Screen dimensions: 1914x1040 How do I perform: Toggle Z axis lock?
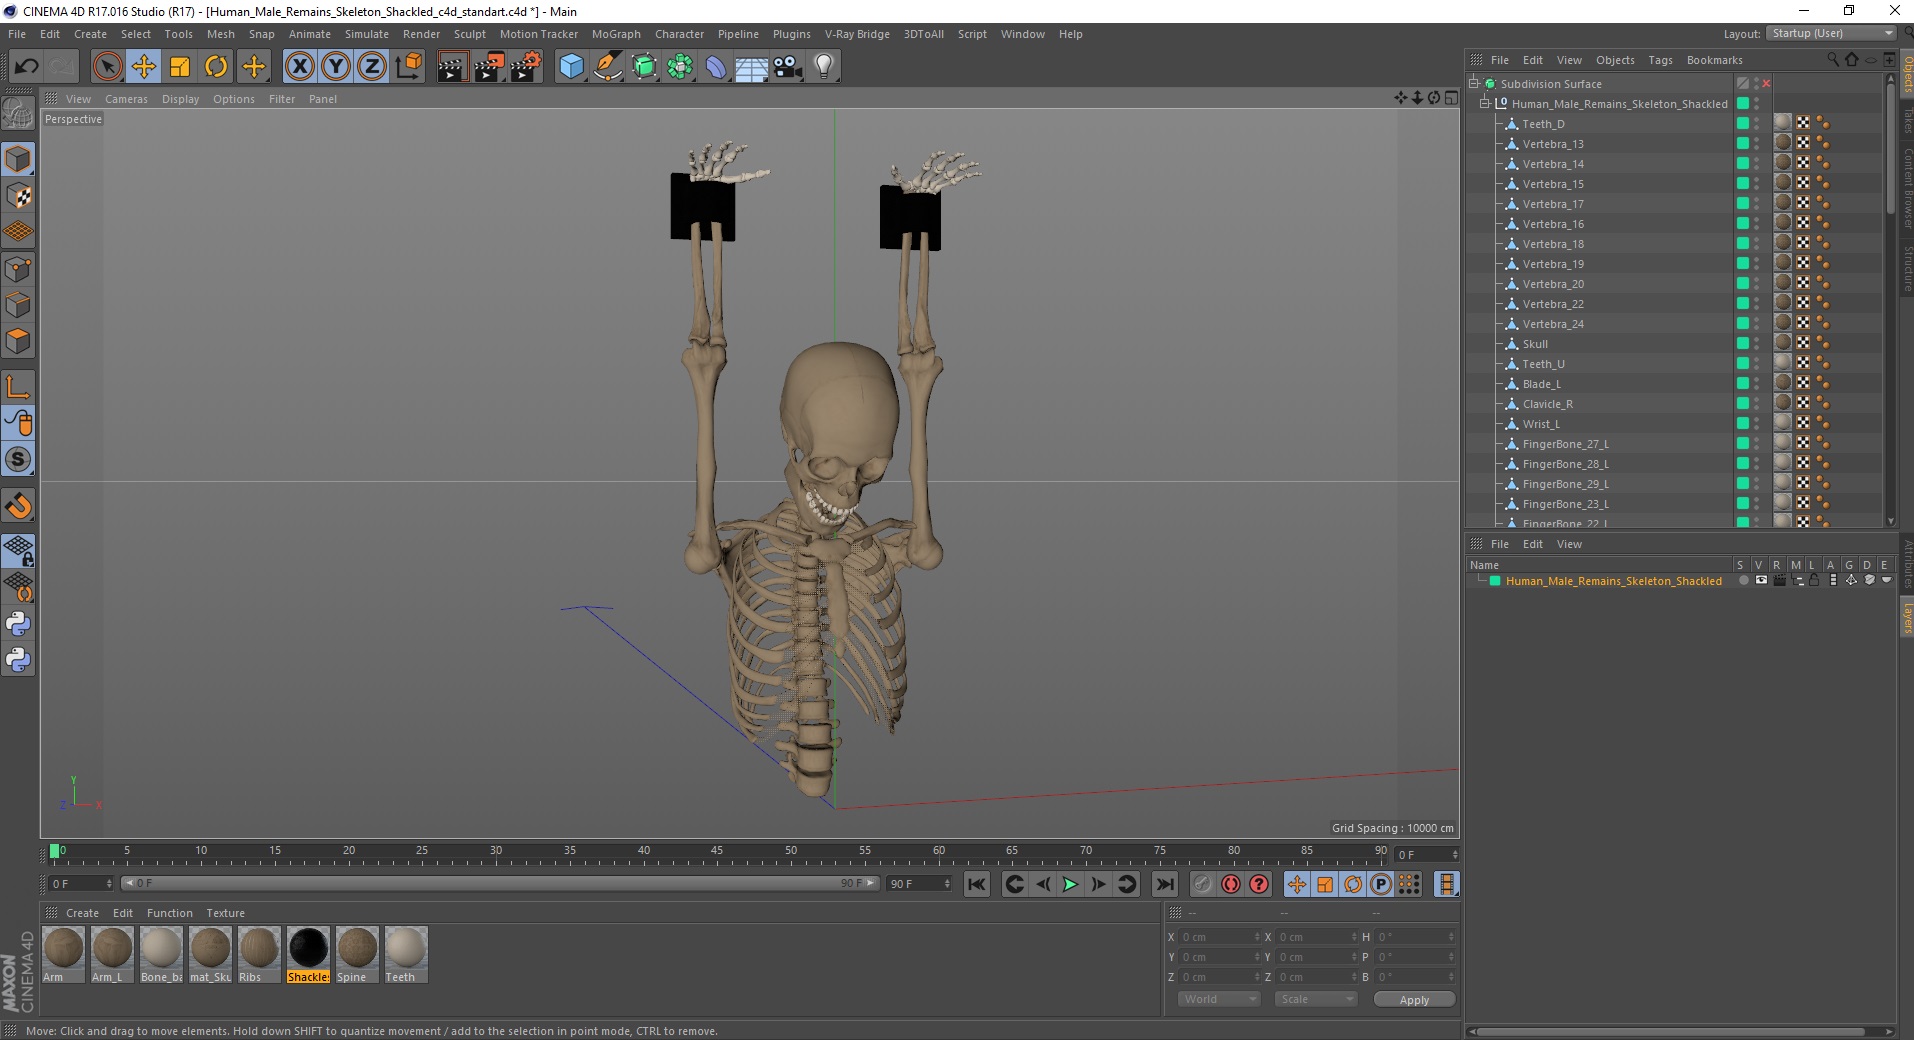(x=372, y=67)
